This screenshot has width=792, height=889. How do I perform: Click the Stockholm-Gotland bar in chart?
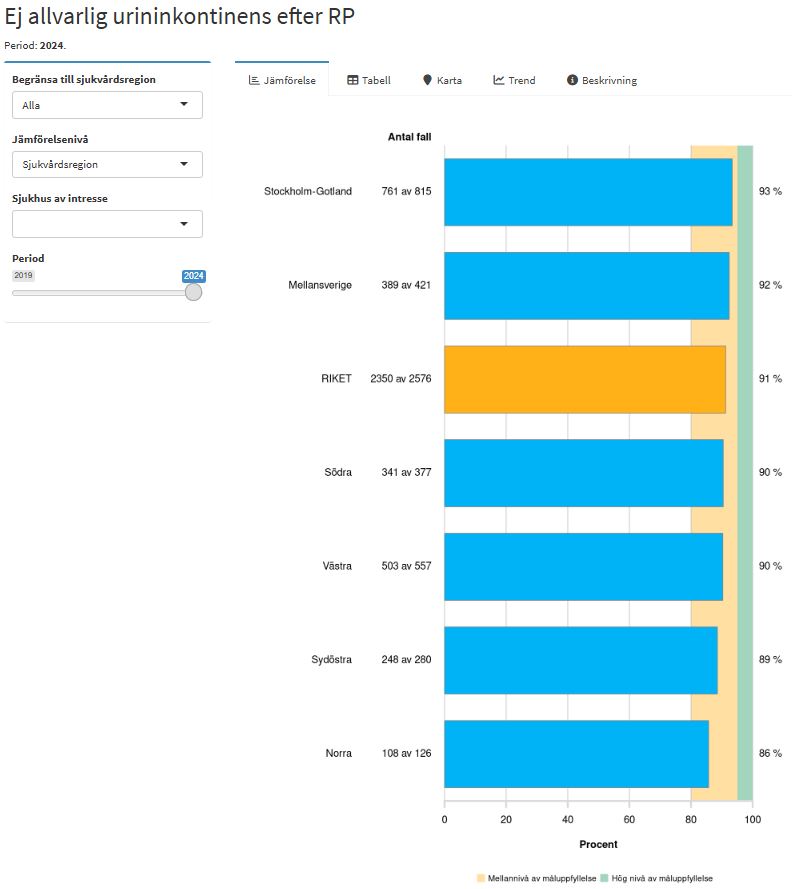click(587, 191)
